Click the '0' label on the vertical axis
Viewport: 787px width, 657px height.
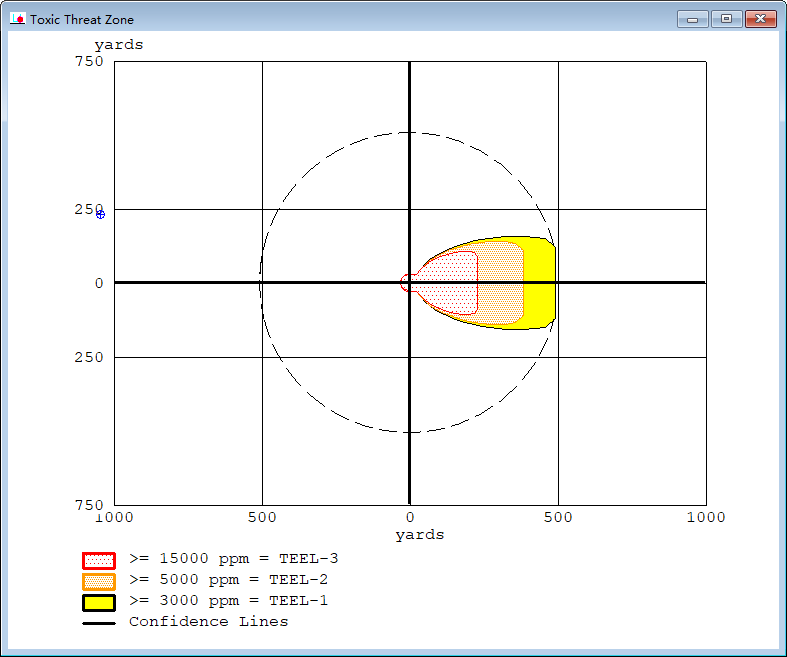click(99, 283)
